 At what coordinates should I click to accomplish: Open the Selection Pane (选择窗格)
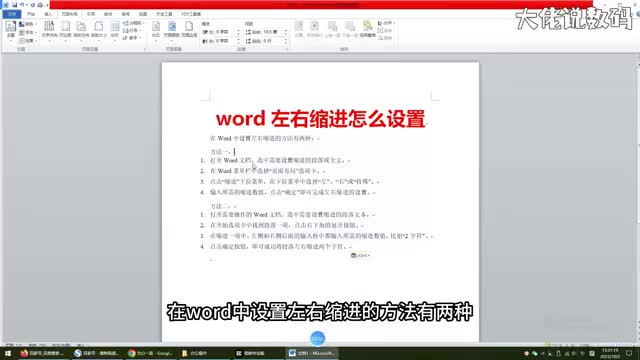click(x=368, y=29)
